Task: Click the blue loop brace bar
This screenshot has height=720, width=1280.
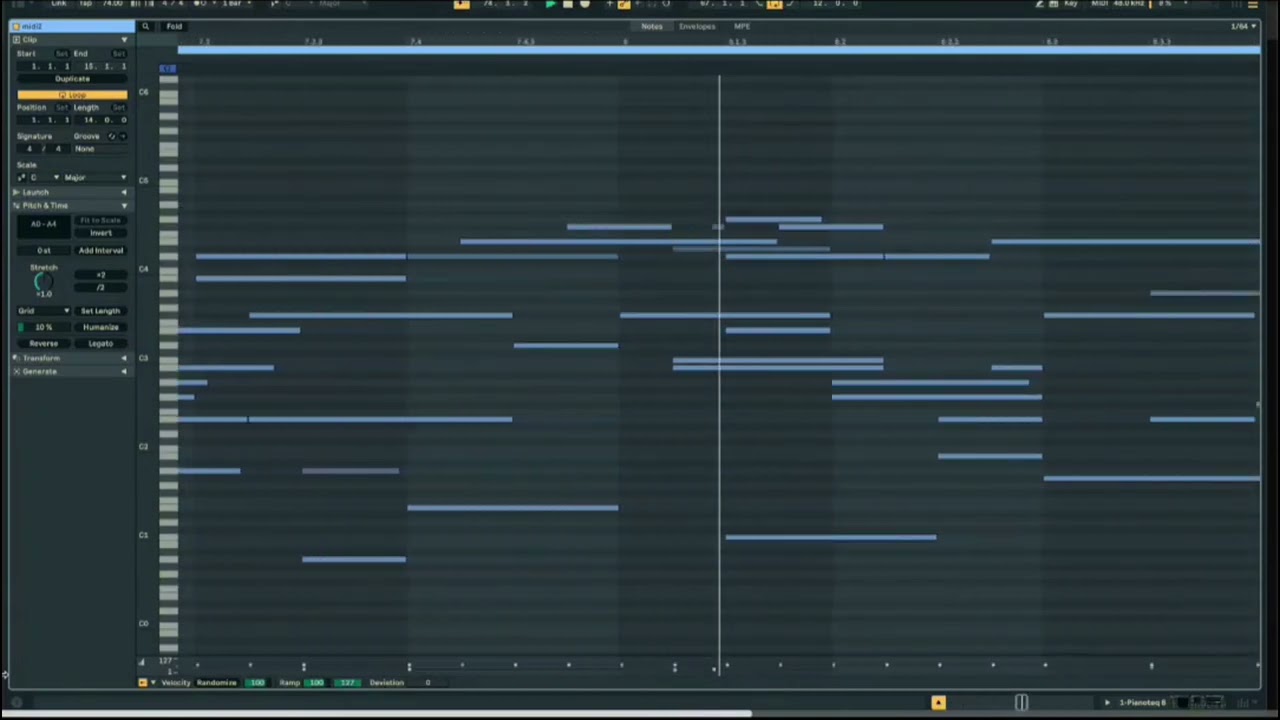Action: click(719, 49)
